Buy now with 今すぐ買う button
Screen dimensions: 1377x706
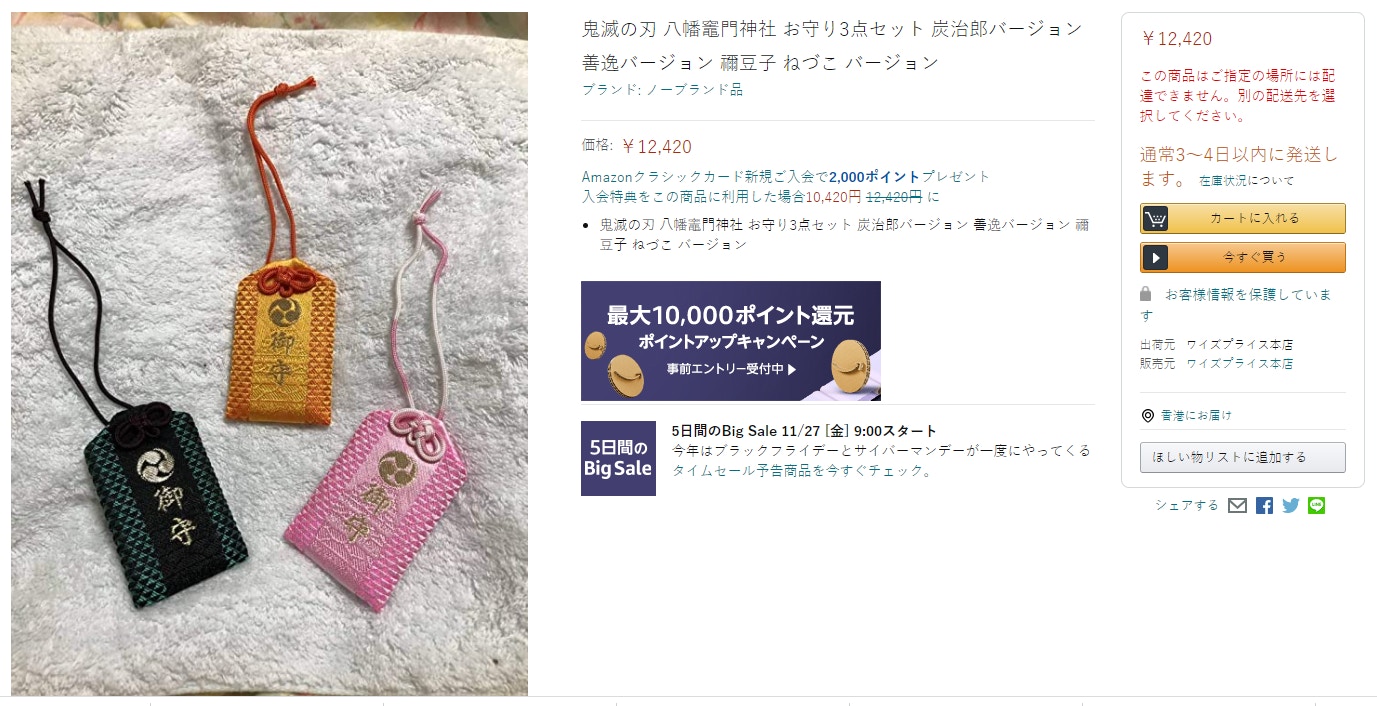coord(1243,257)
